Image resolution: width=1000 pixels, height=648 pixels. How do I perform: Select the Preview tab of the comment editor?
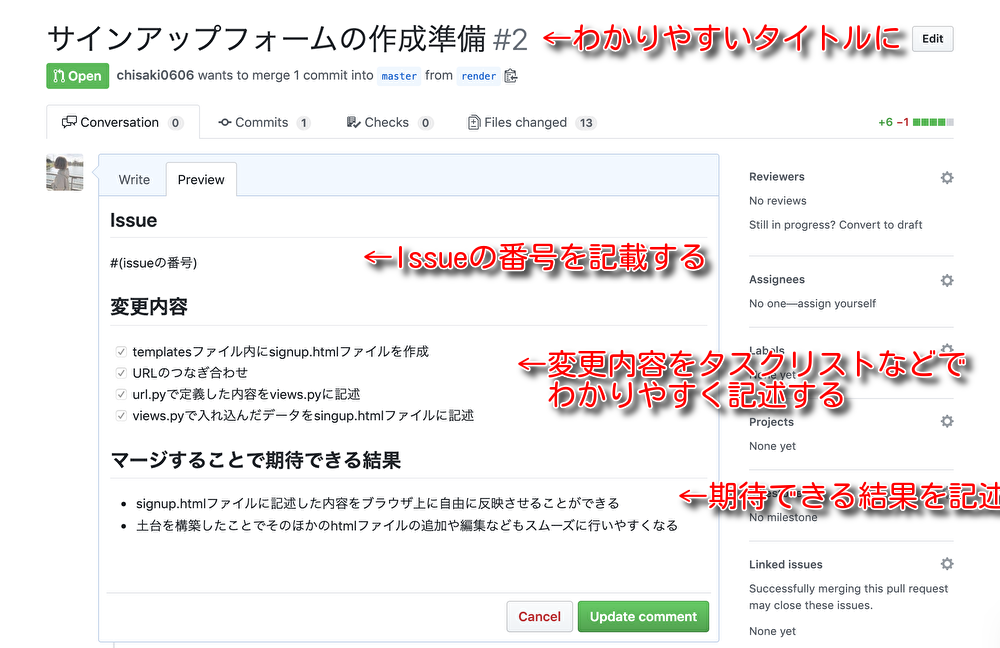[201, 180]
